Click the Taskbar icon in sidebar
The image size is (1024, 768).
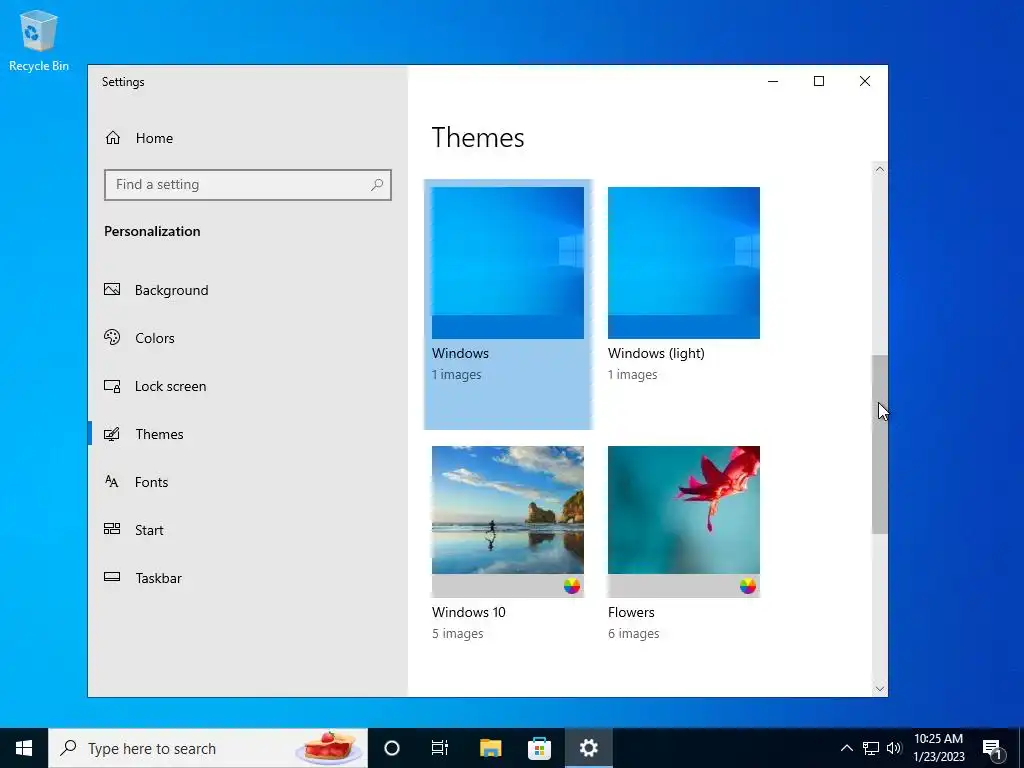[112, 577]
